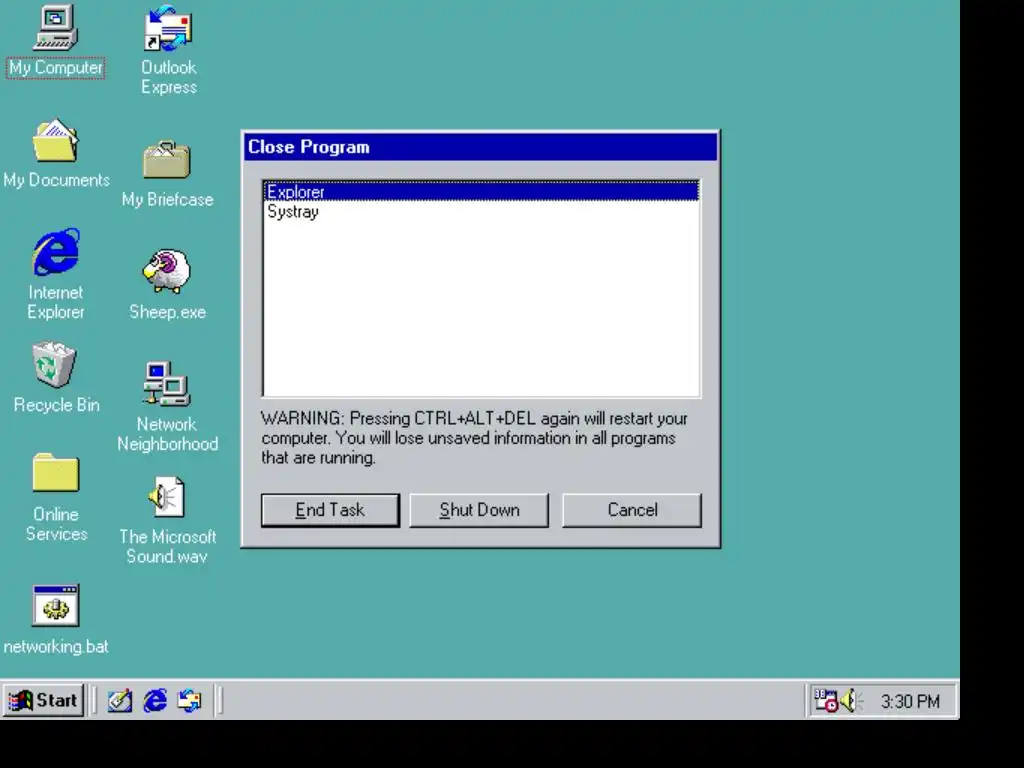Select the My Documents folder icon
1024x768 pixels.
point(56,140)
